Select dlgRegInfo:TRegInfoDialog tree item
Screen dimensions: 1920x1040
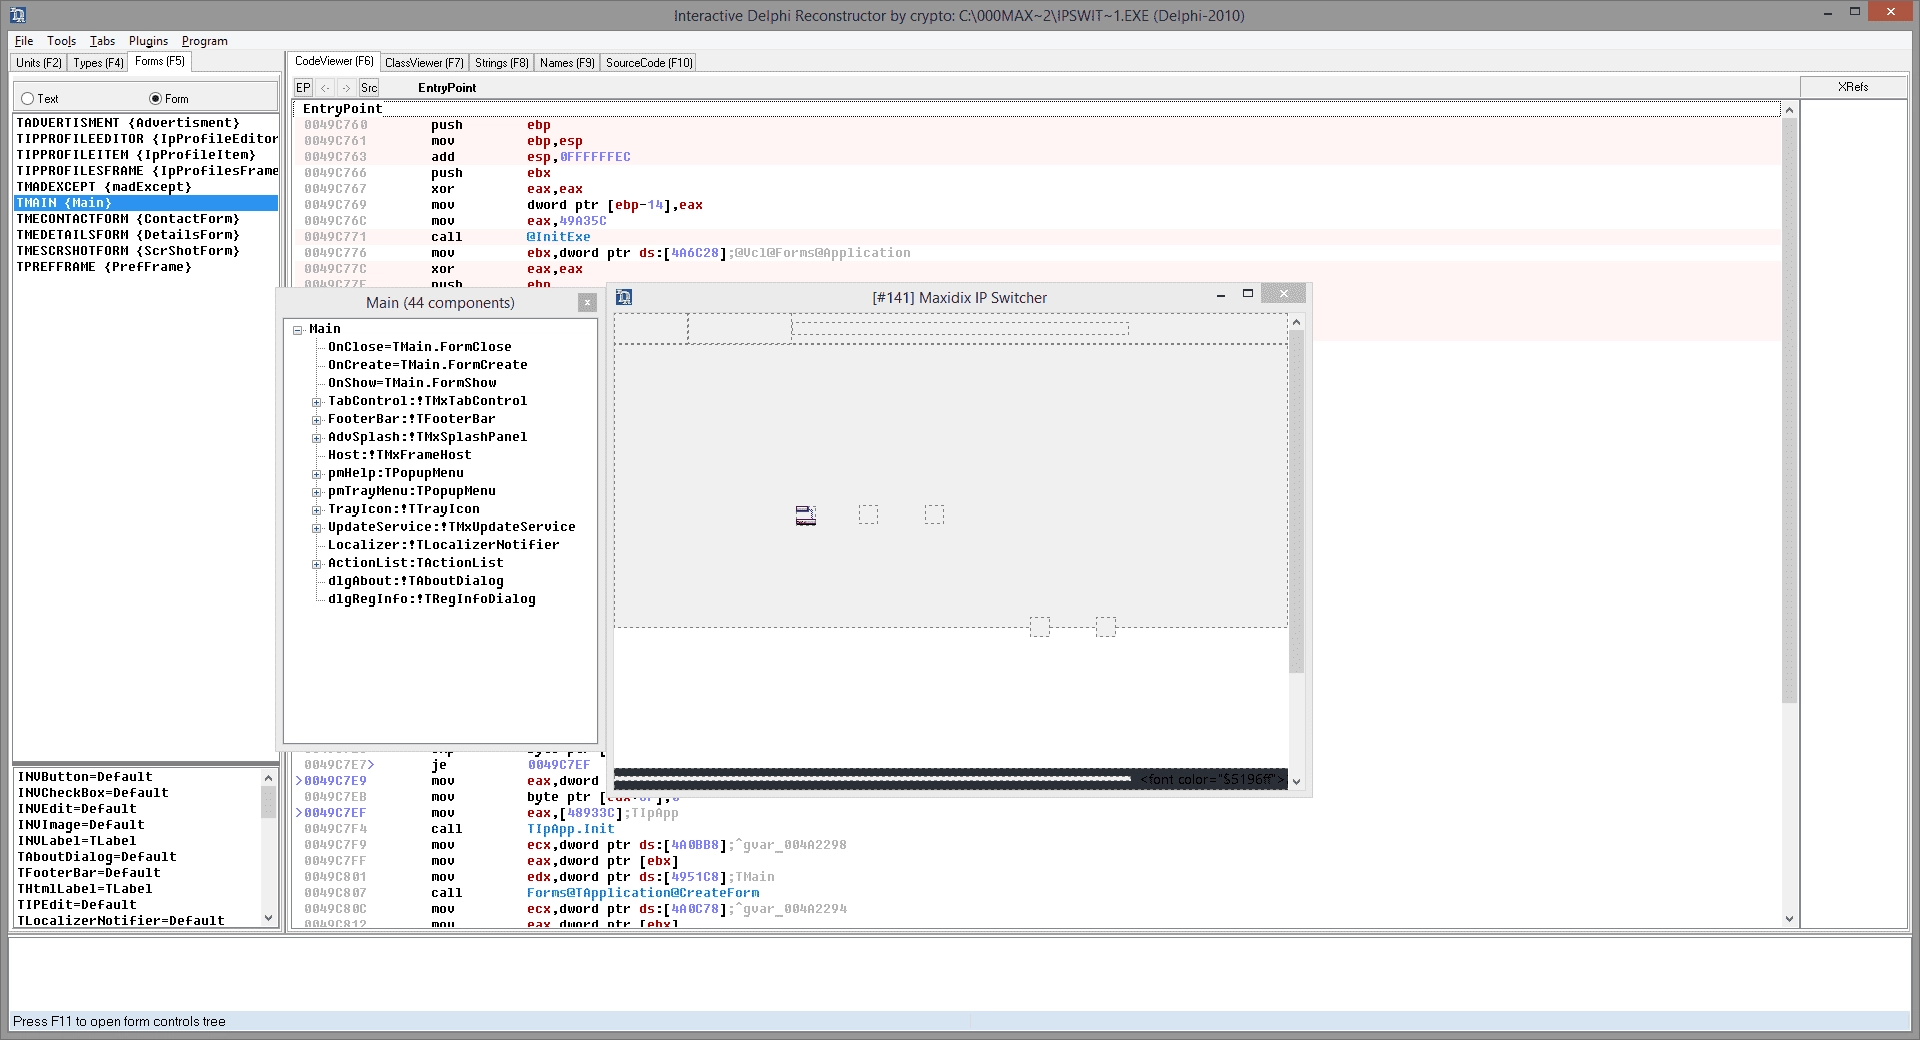click(x=431, y=599)
